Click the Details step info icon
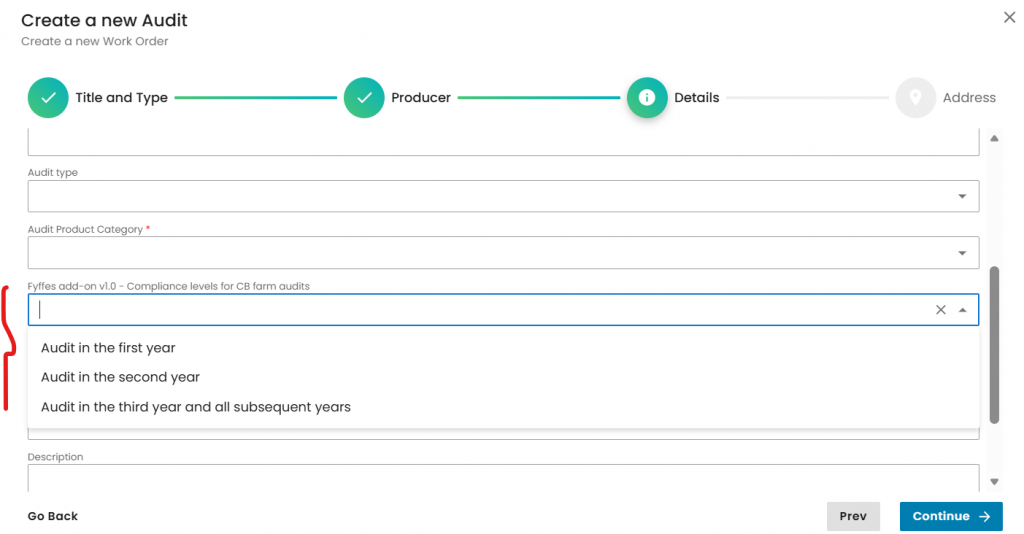 pyautogui.click(x=647, y=98)
